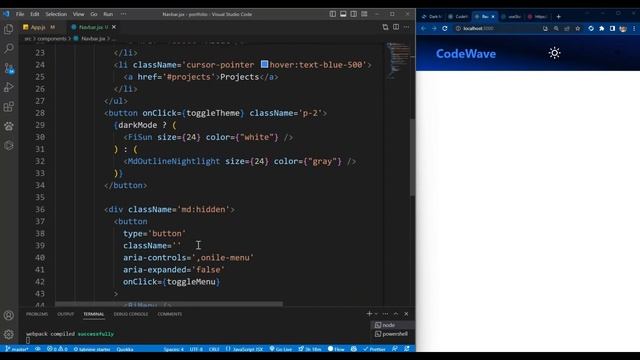640x360 pixels.
Task: Toggle the bottom panel layout icon
Action: coord(343,14)
